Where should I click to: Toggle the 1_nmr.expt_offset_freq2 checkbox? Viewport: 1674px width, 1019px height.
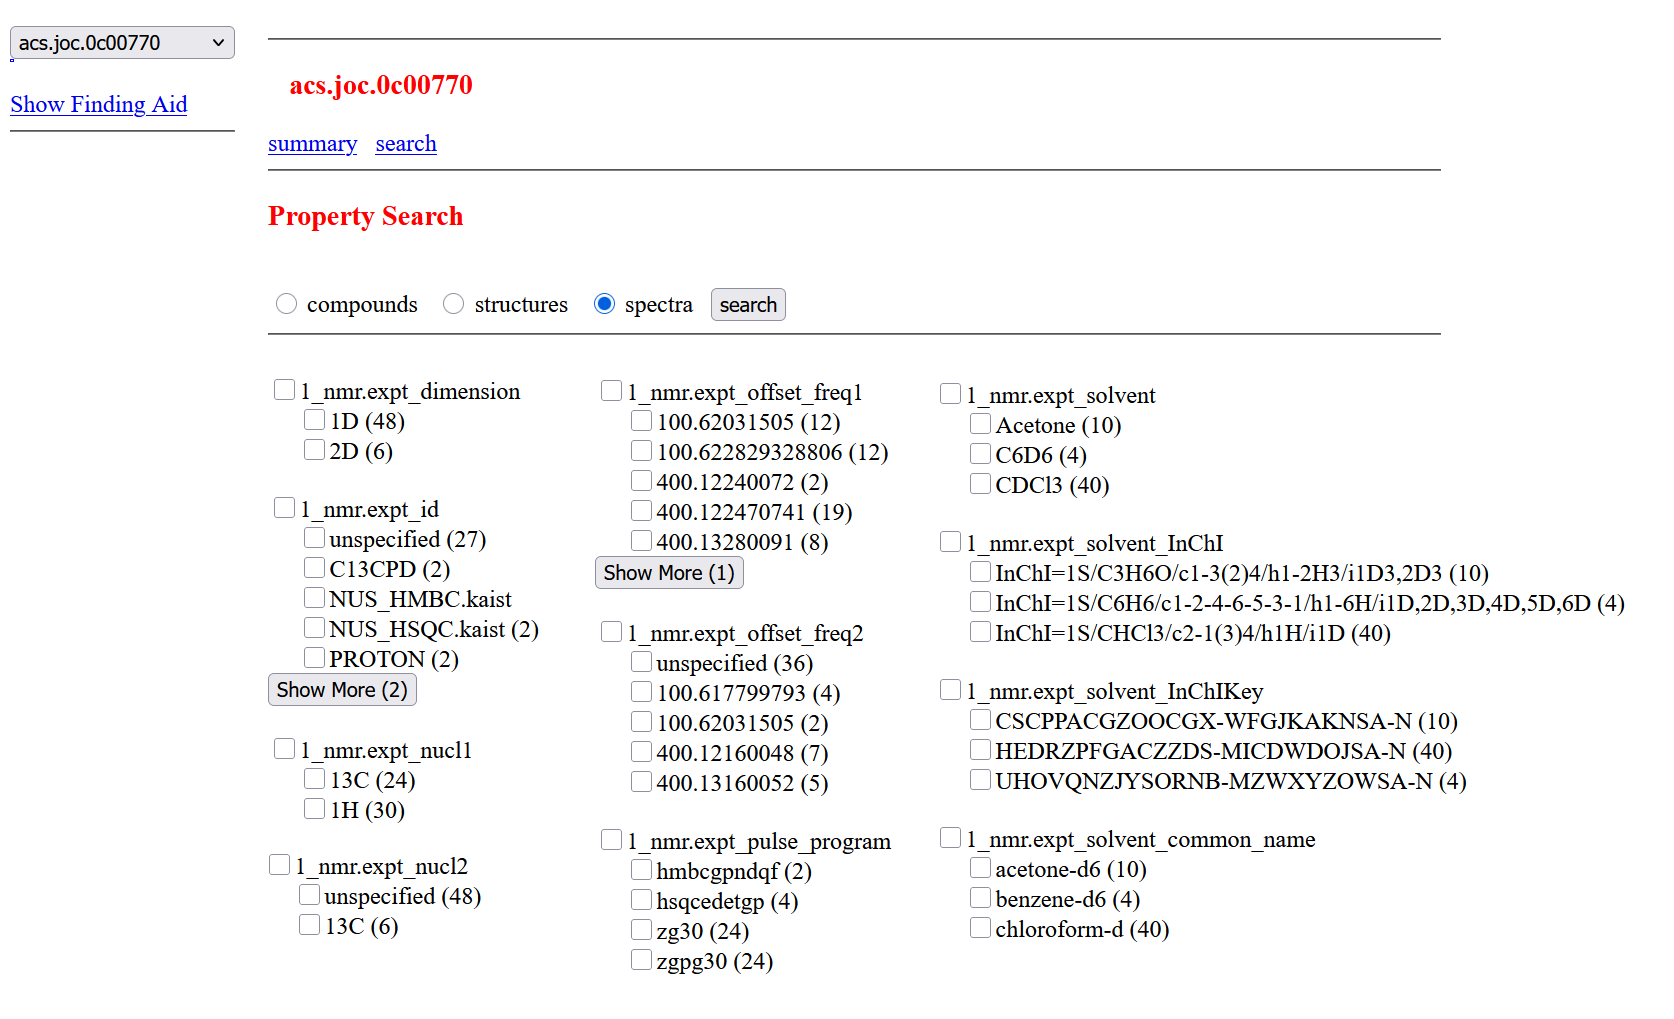[611, 632]
